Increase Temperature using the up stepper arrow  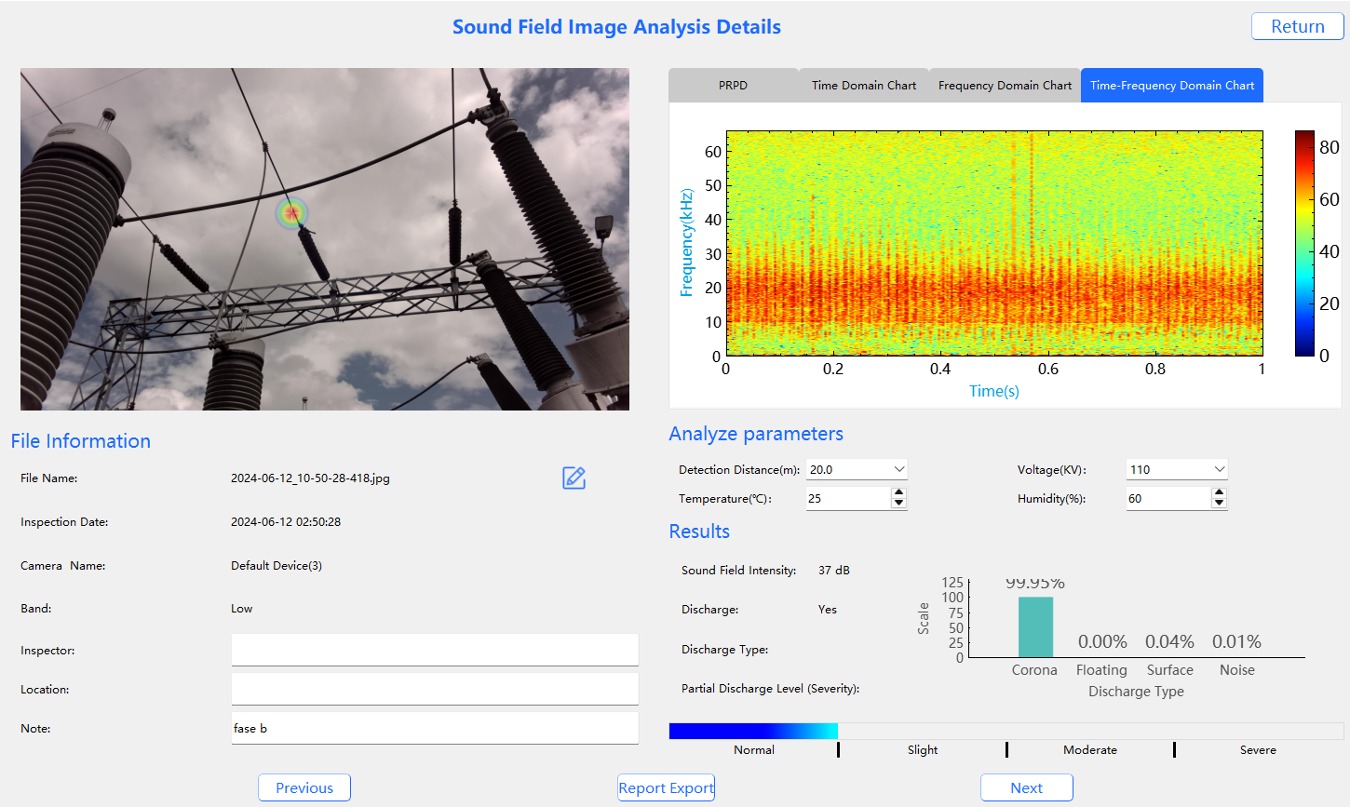pyautogui.click(x=901, y=492)
